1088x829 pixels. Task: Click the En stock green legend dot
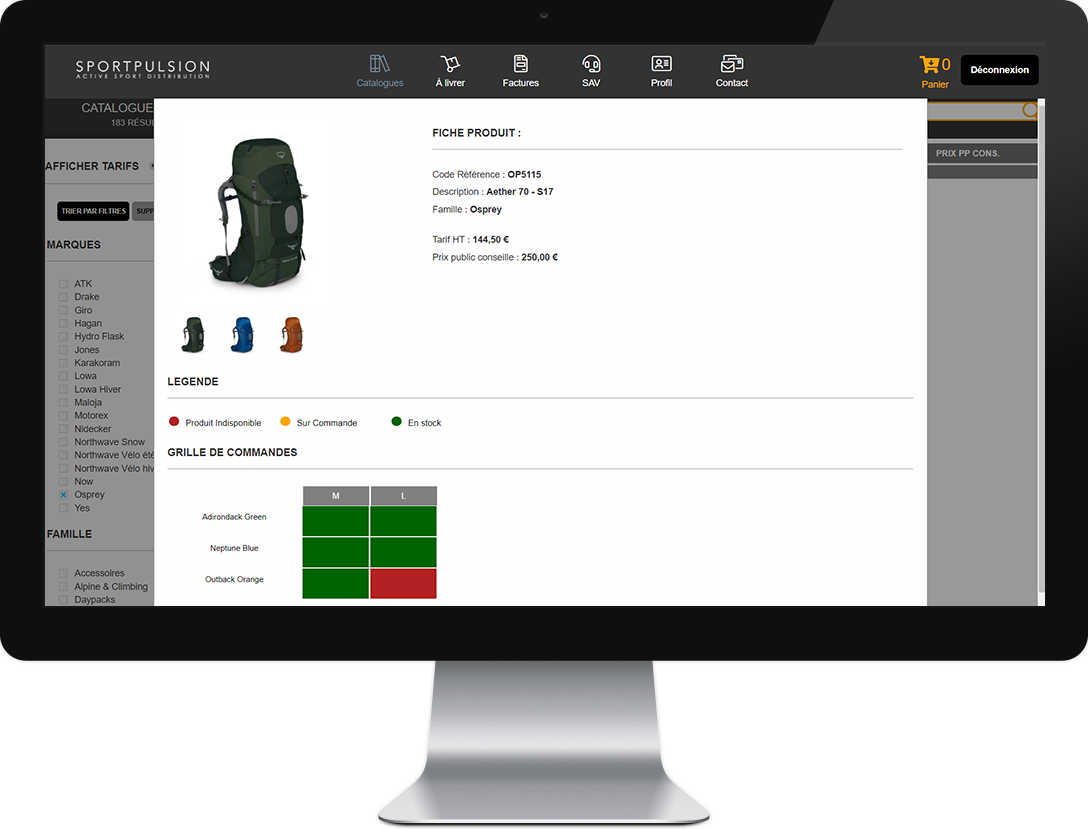pyautogui.click(x=396, y=421)
